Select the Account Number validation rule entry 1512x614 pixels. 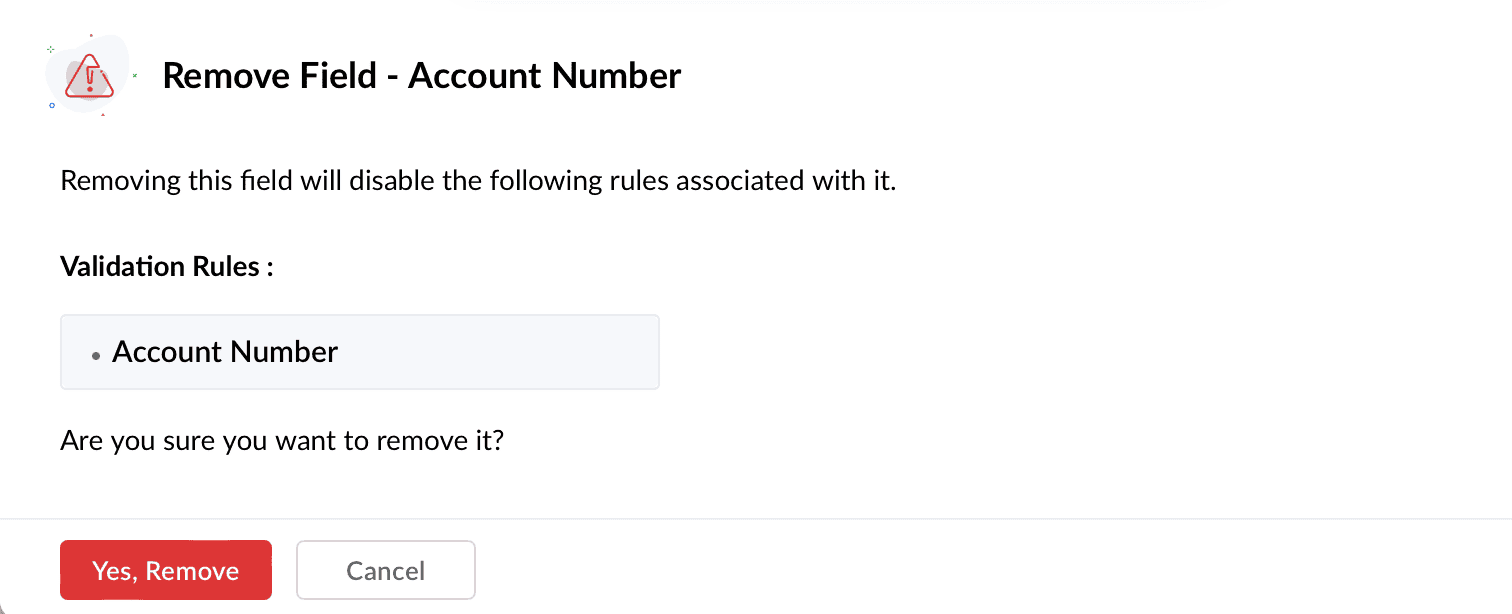tap(225, 352)
